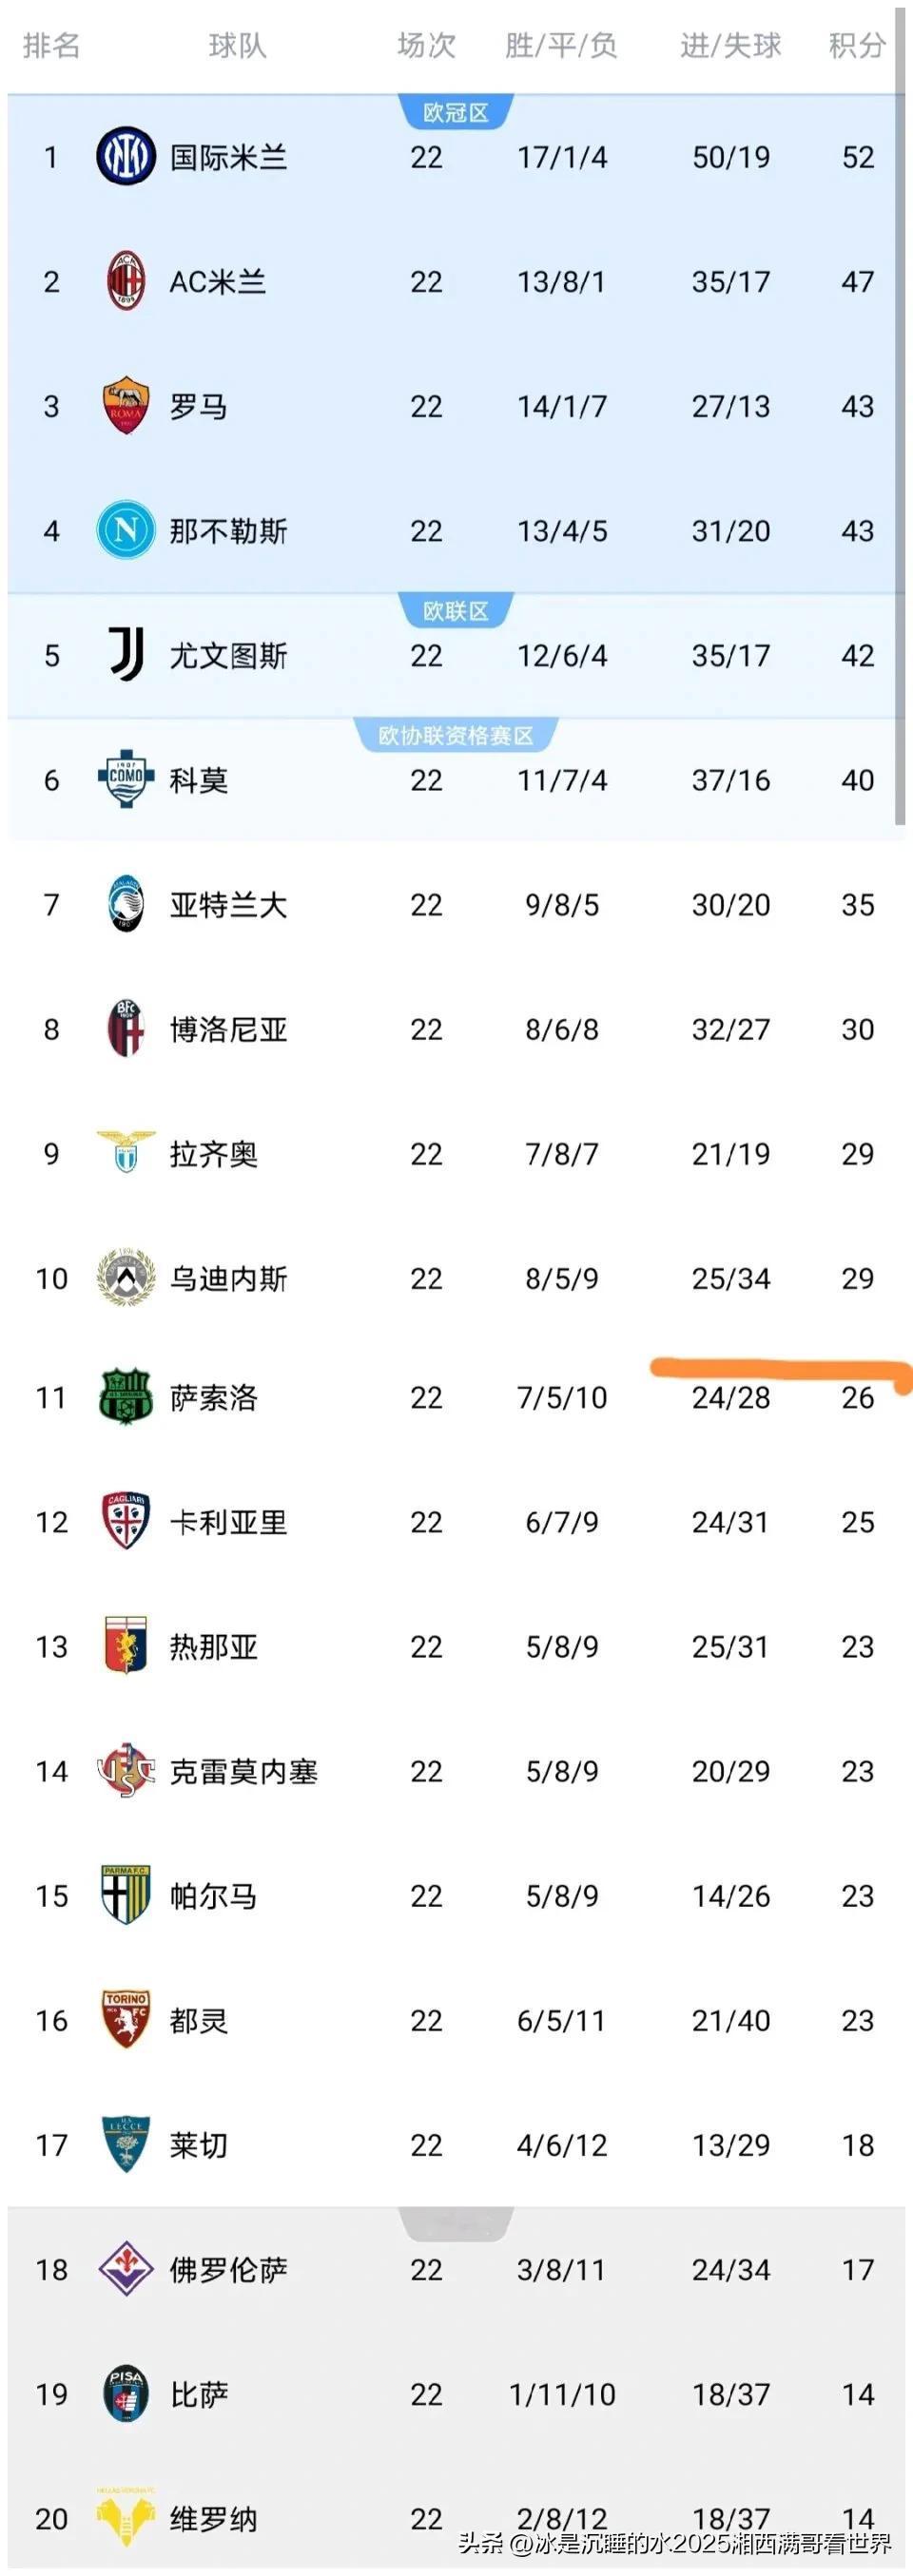Select the Inter Milan club crest
This screenshot has width=913, height=2576.
125,157
